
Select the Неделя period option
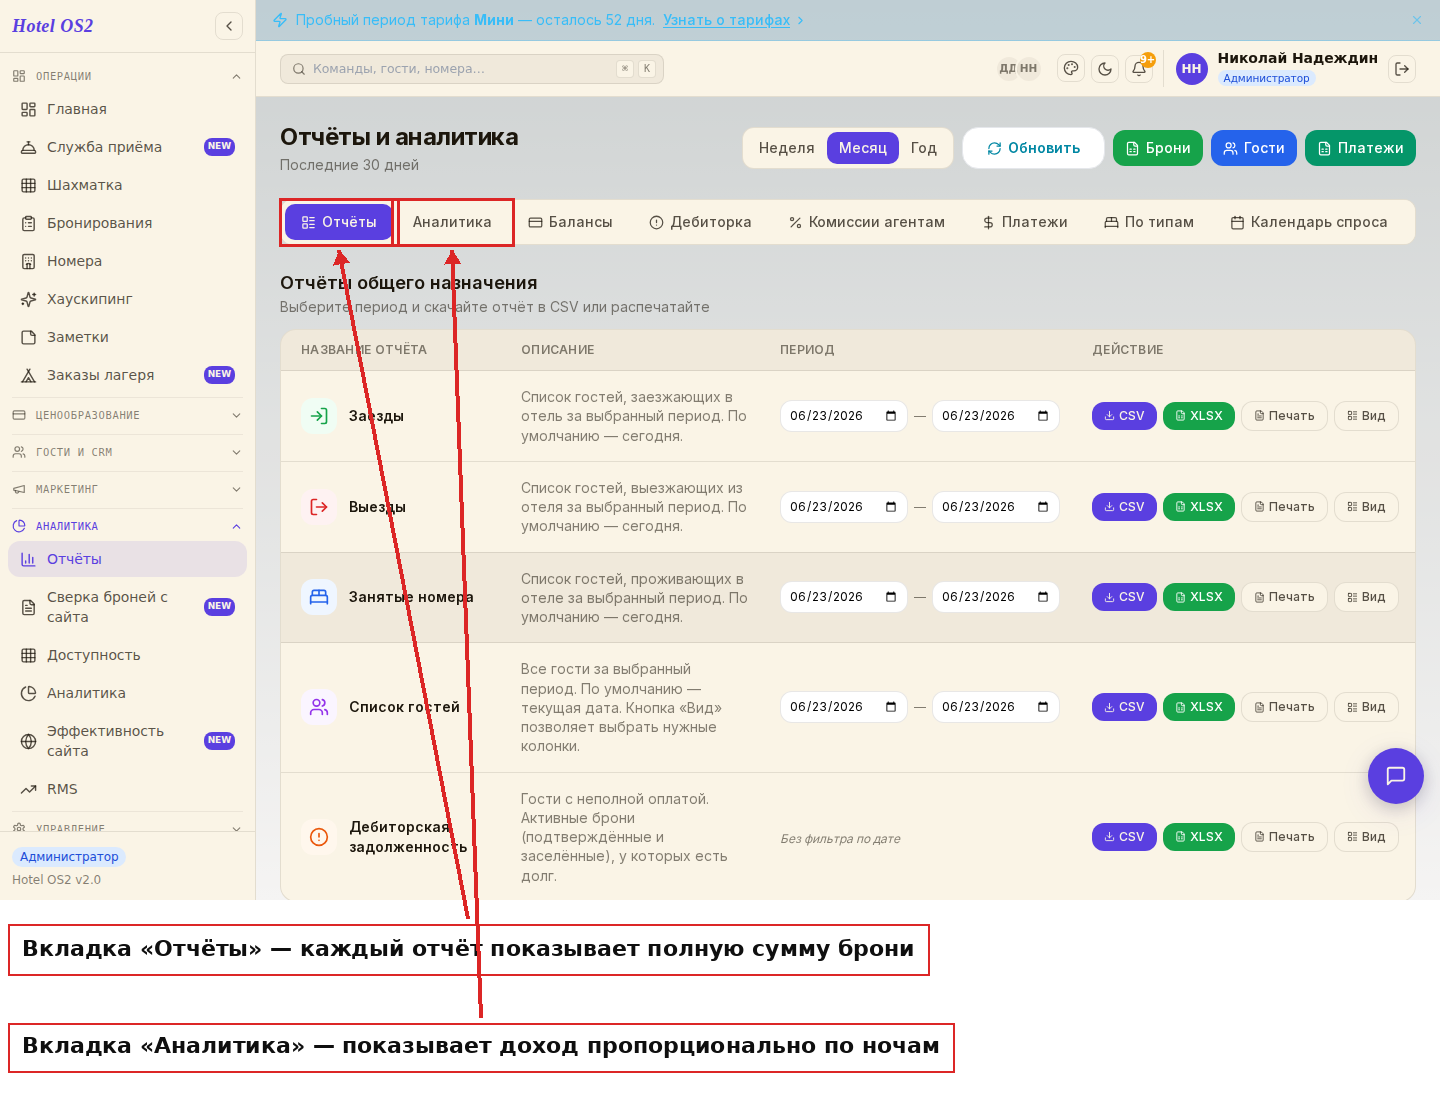pos(786,148)
